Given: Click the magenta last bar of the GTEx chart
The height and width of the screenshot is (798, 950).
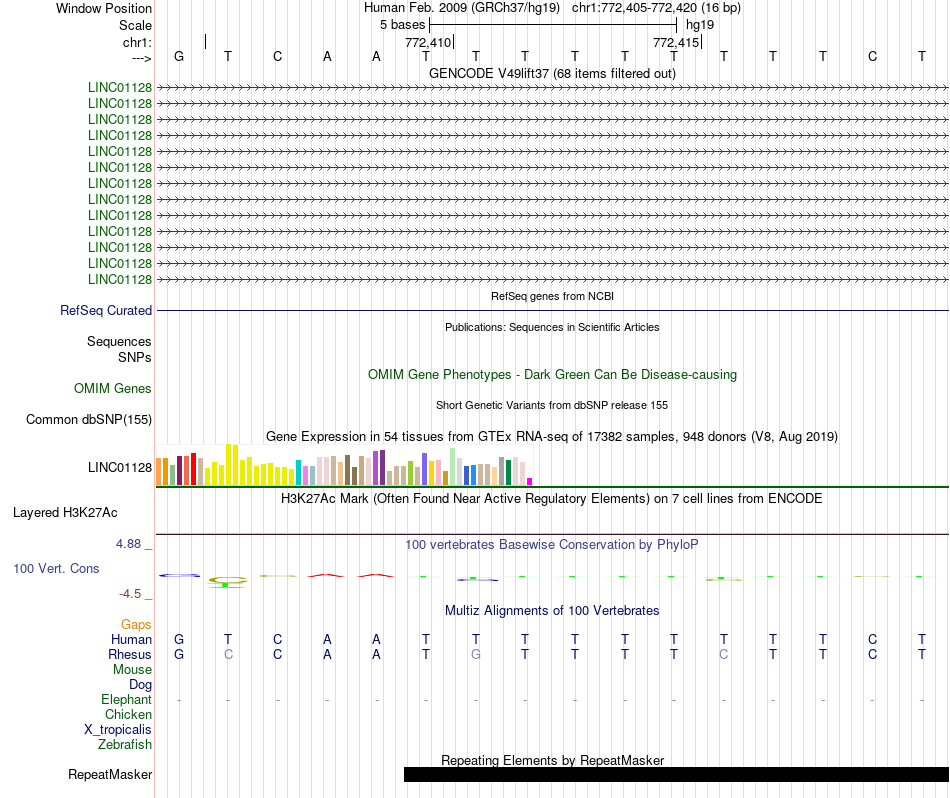Looking at the screenshot, I should click(530, 482).
